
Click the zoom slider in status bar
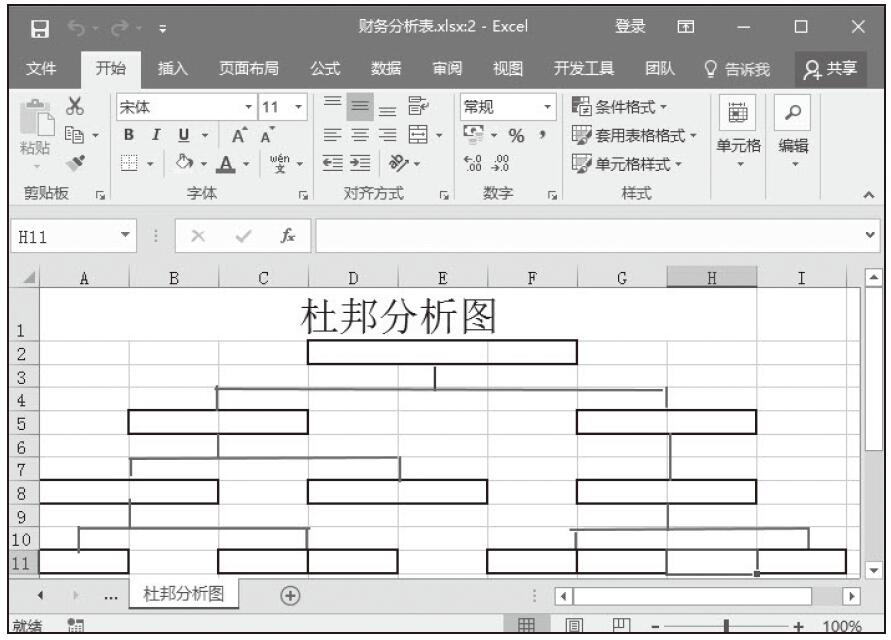click(726, 626)
